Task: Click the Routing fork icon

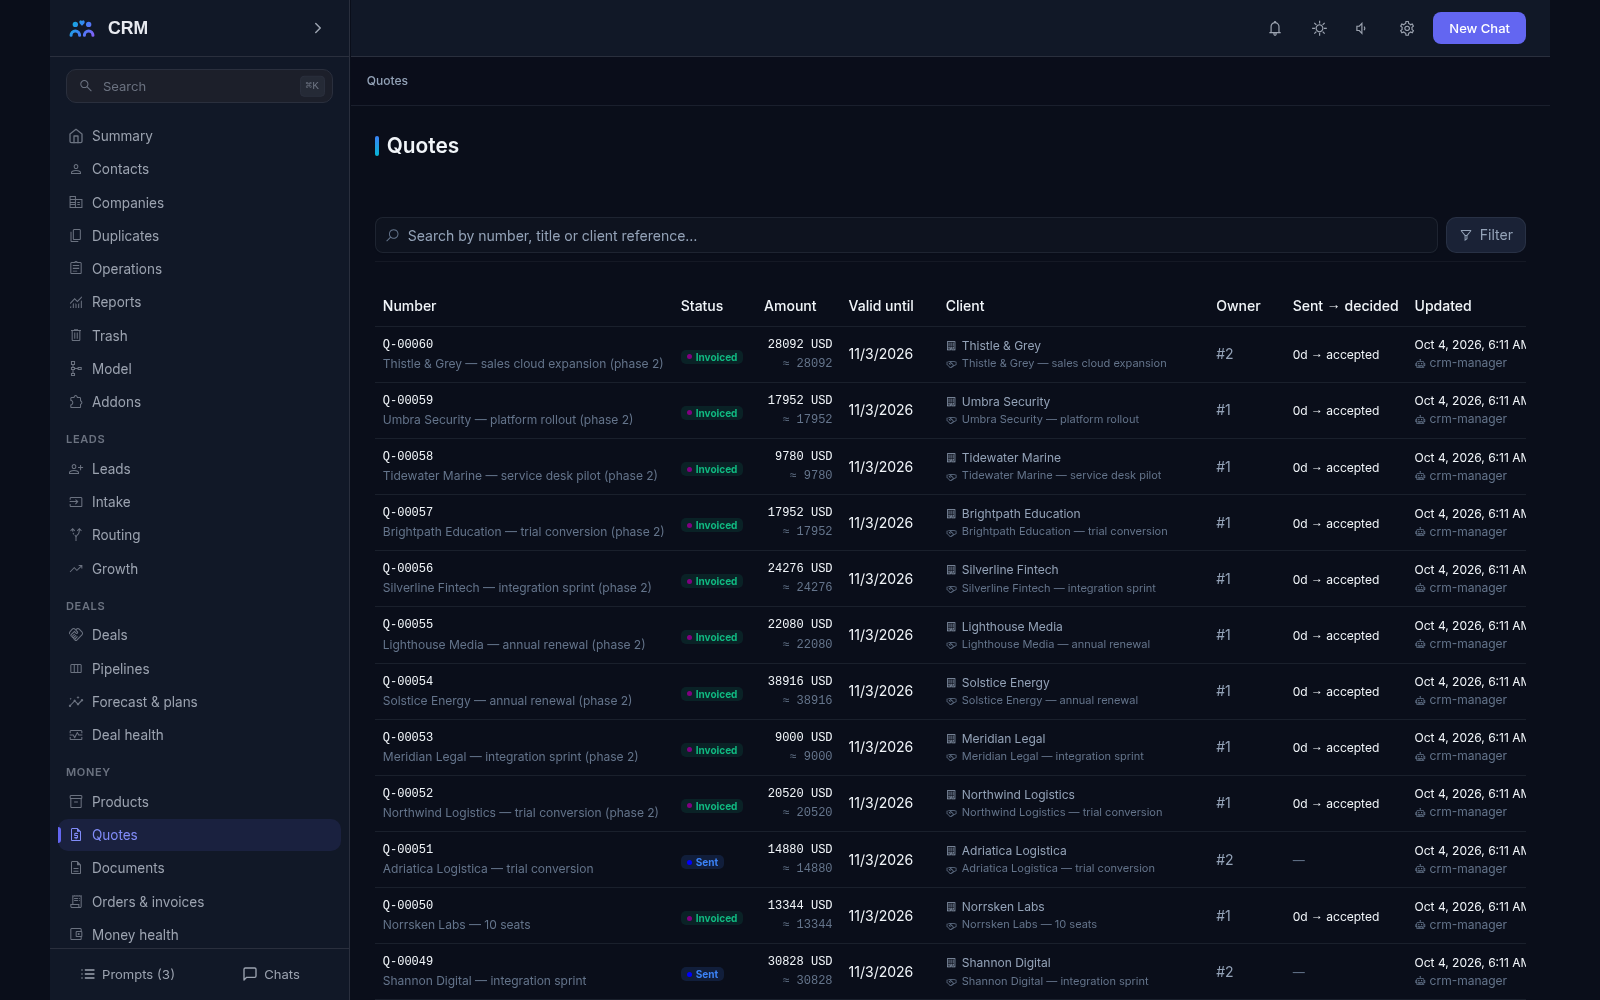Action: click(76, 535)
